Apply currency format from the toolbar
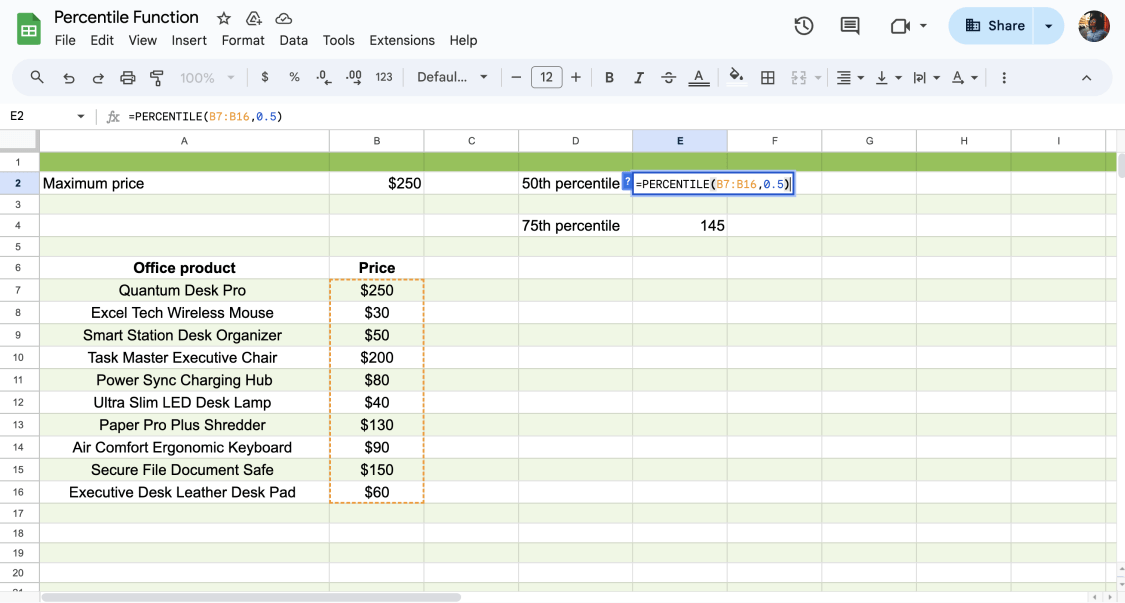 tap(263, 77)
